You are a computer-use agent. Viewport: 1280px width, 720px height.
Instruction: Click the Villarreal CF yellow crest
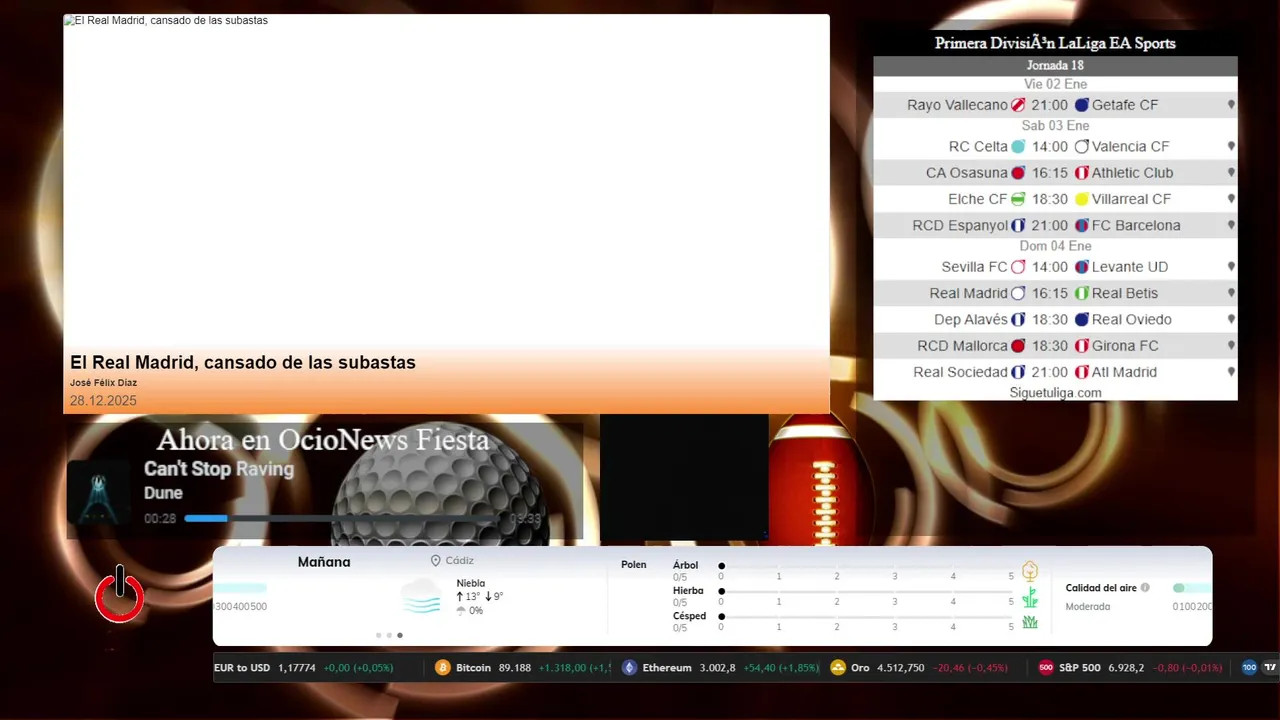coord(1081,199)
